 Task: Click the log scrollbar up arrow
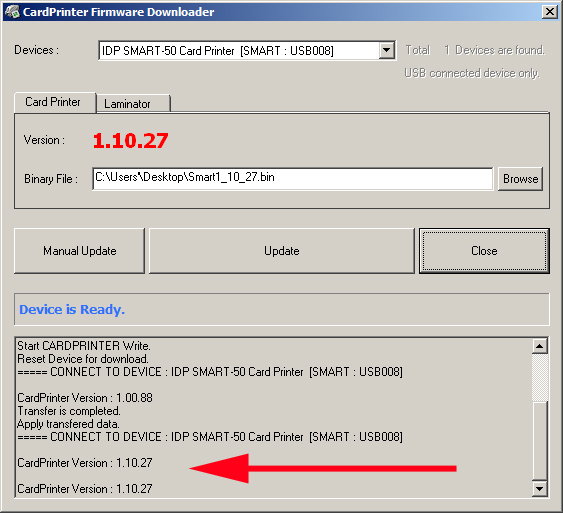540,346
